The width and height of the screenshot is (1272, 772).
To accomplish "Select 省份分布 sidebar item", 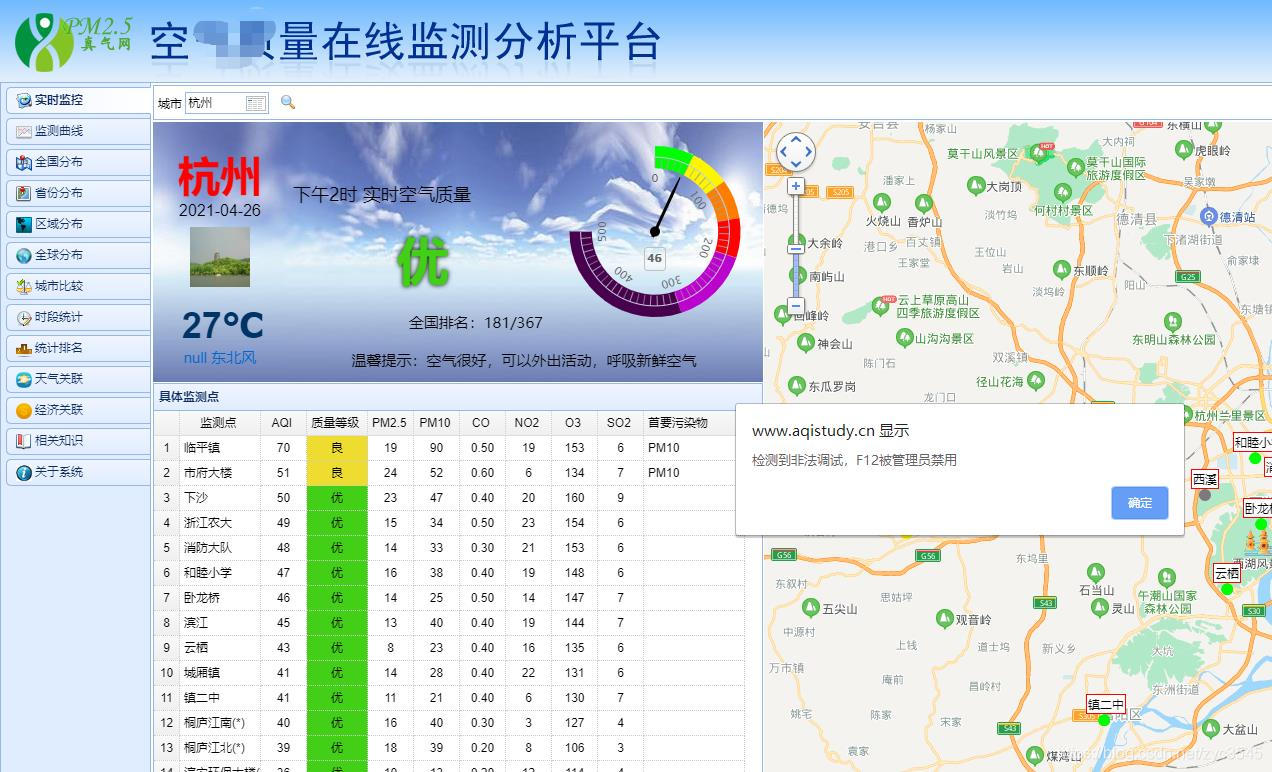I will click(x=78, y=193).
